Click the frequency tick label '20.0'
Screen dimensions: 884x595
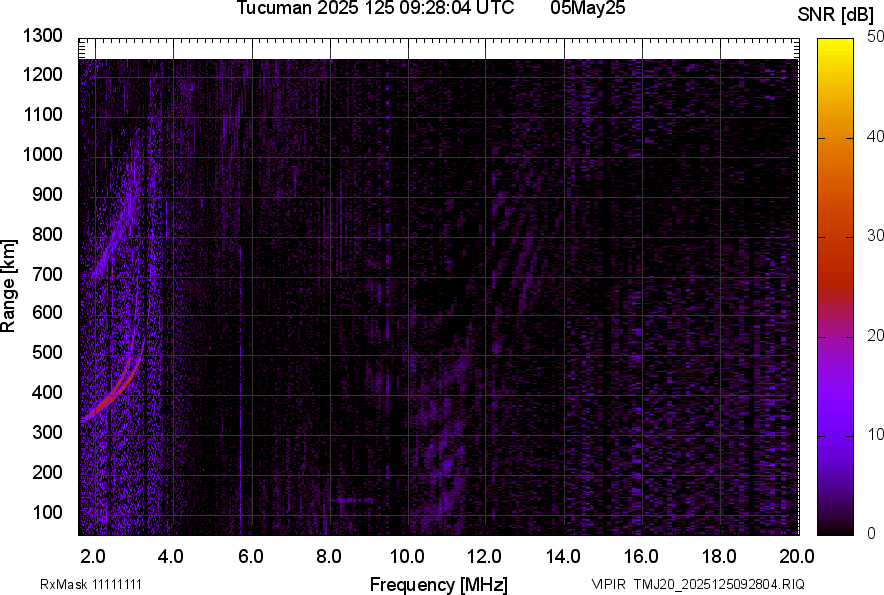797,557
